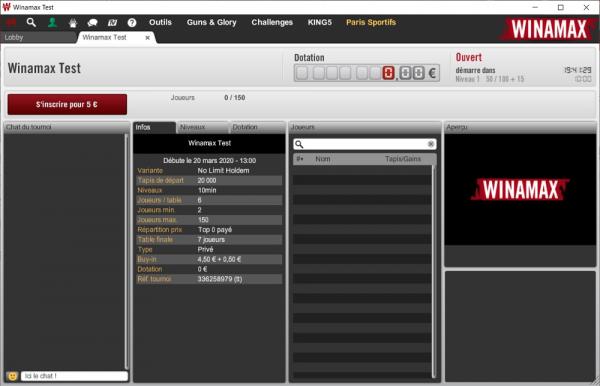The image size is (600, 386).
Task: Click the magnifier search icon in top toolbar
Action: (31, 23)
